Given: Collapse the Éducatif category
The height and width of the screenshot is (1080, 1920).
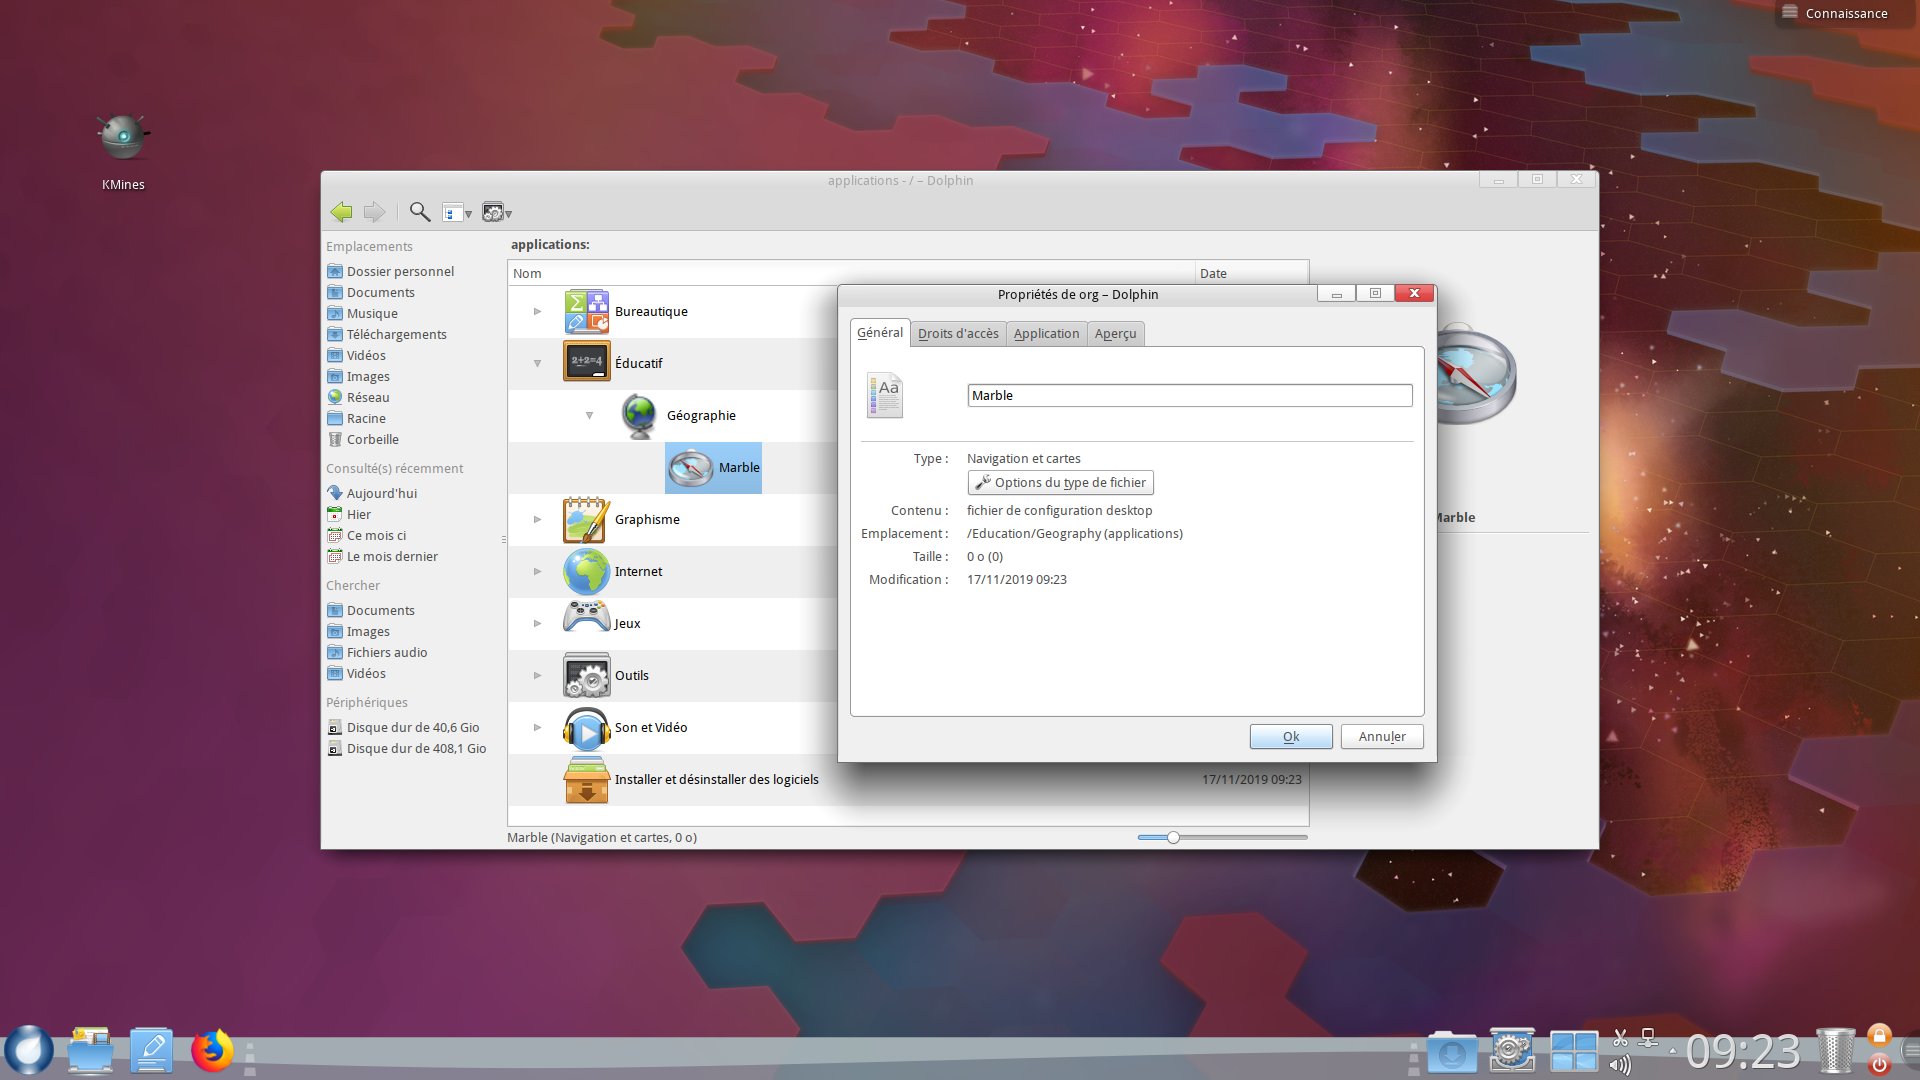Looking at the screenshot, I should pyautogui.click(x=537, y=364).
